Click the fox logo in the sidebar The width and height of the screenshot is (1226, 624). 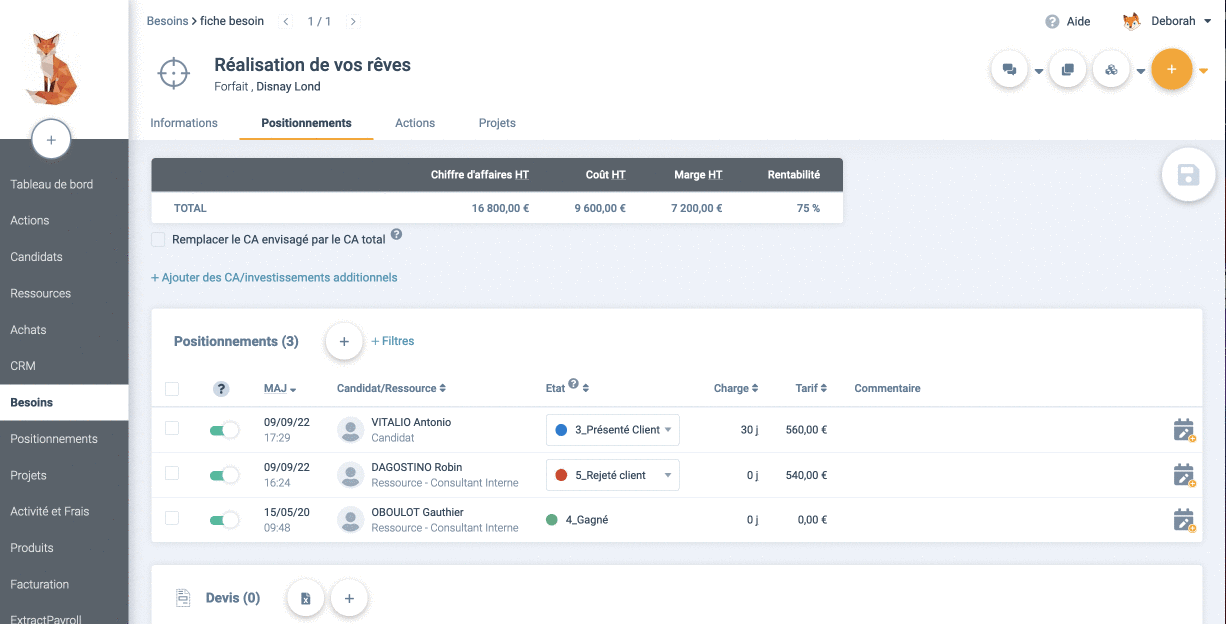coord(51,68)
